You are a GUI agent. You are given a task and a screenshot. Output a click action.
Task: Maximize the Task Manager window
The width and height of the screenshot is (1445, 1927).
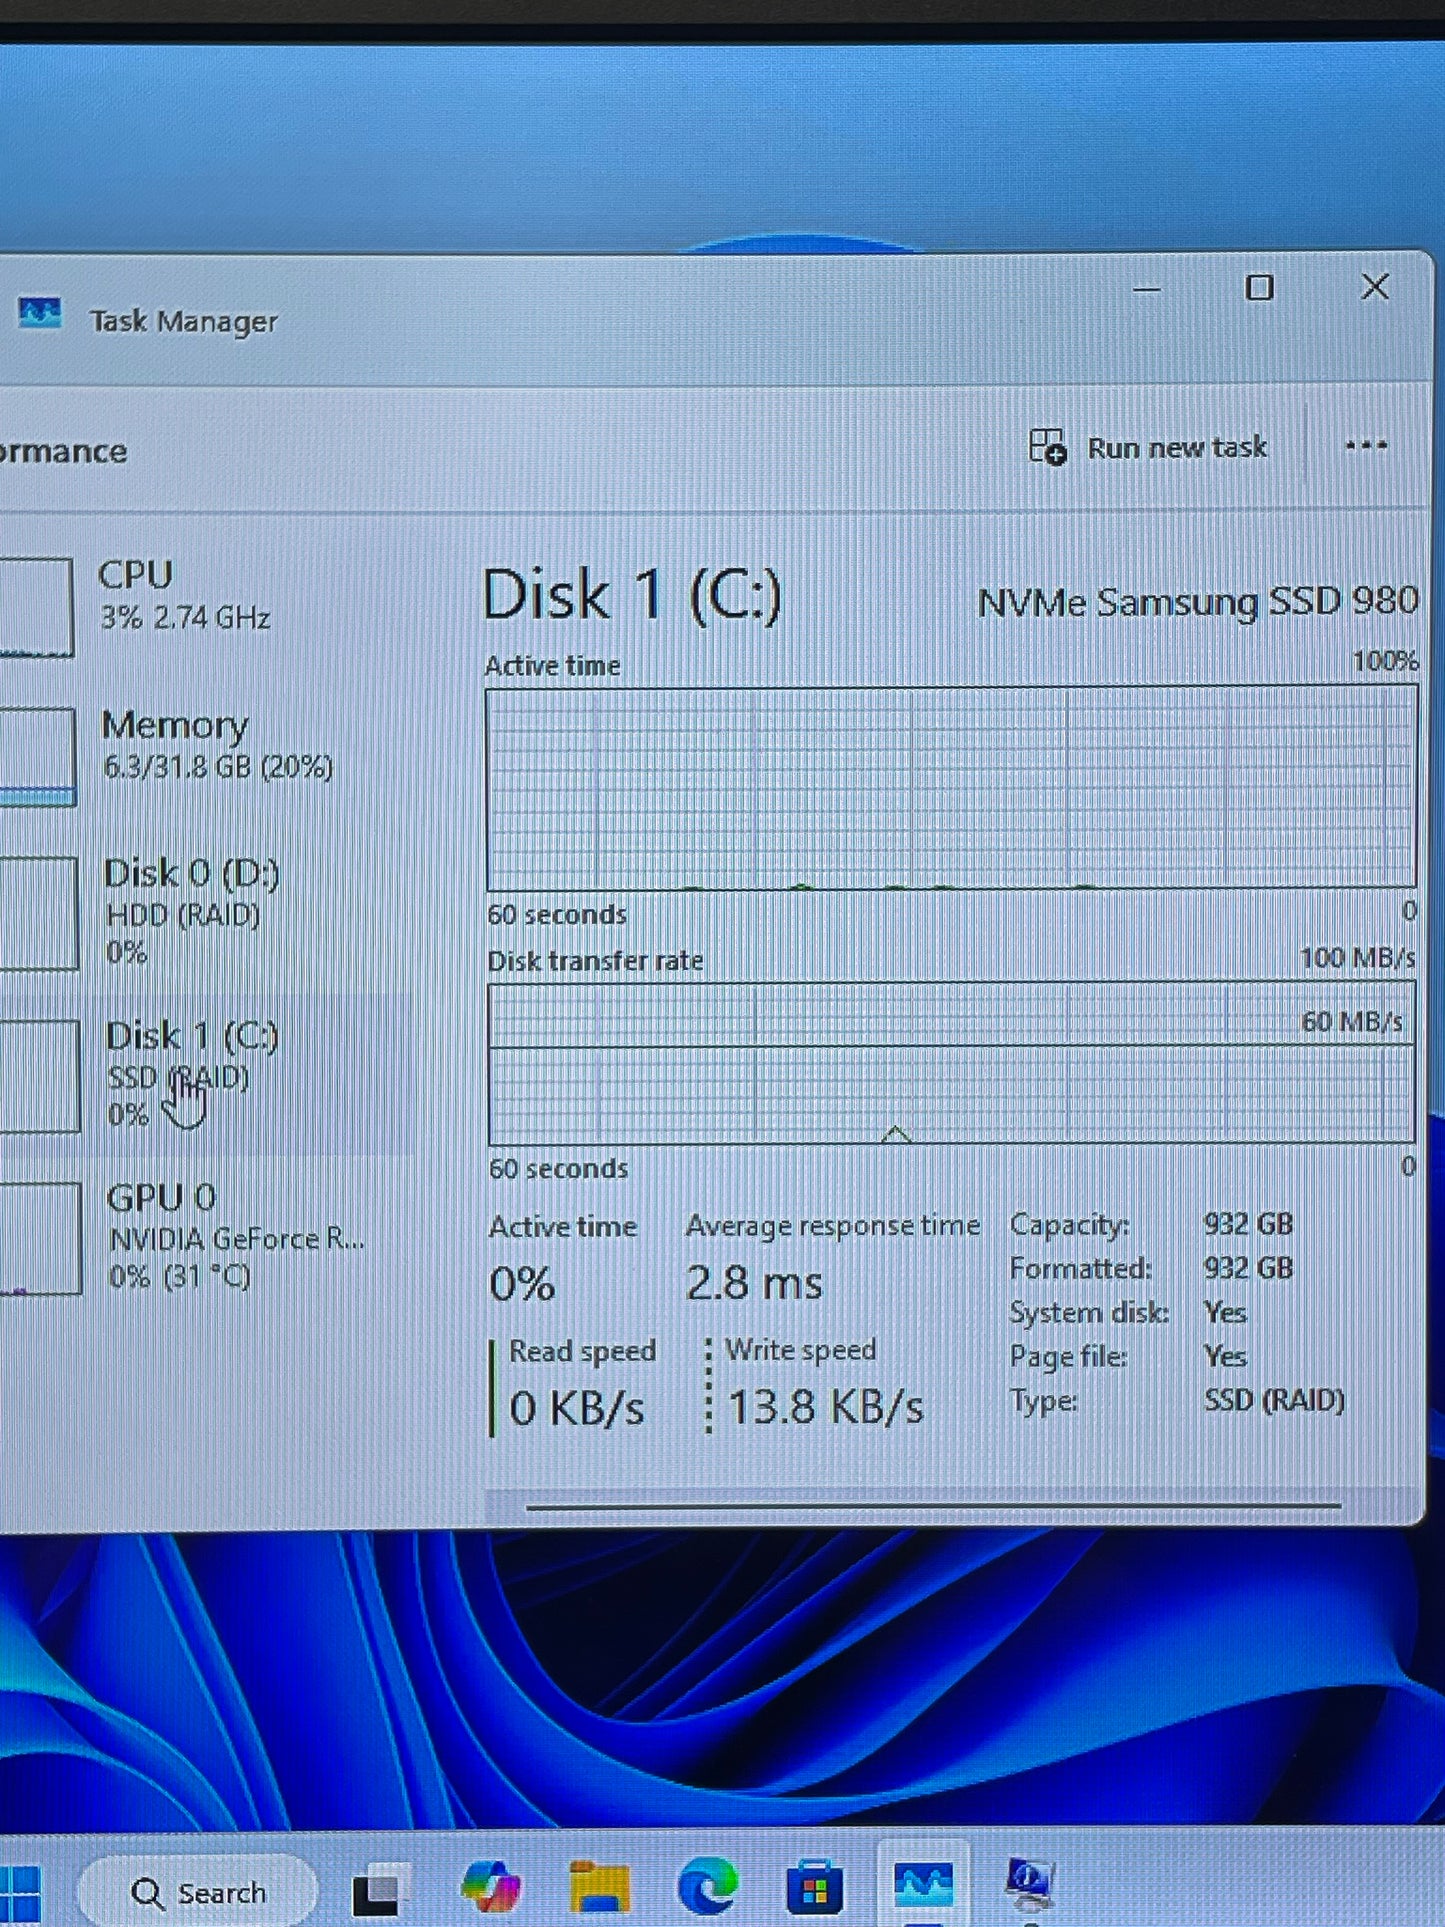tap(1259, 288)
